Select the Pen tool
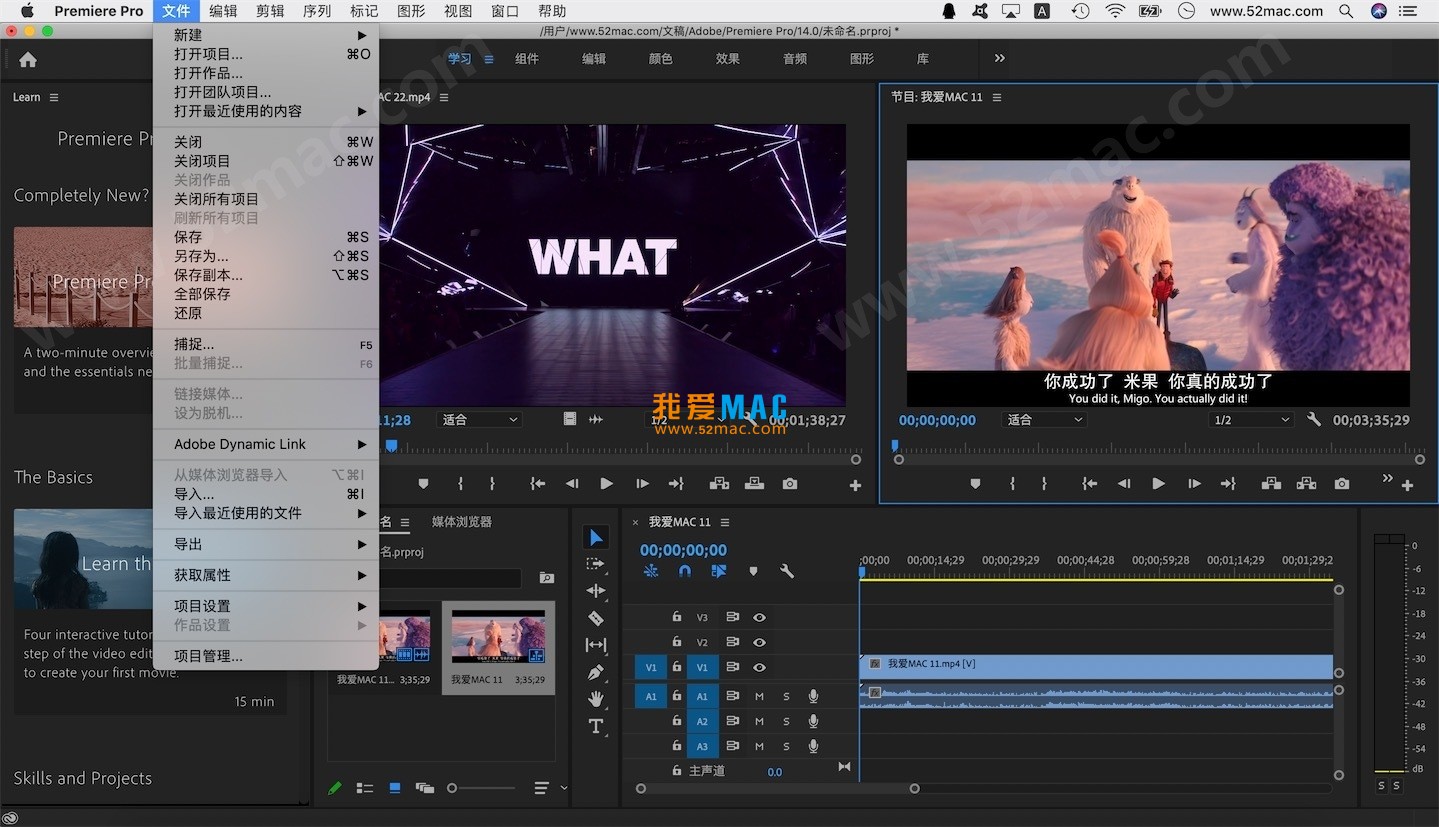Screen dimensions: 1439x827 click(x=596, y=672)
